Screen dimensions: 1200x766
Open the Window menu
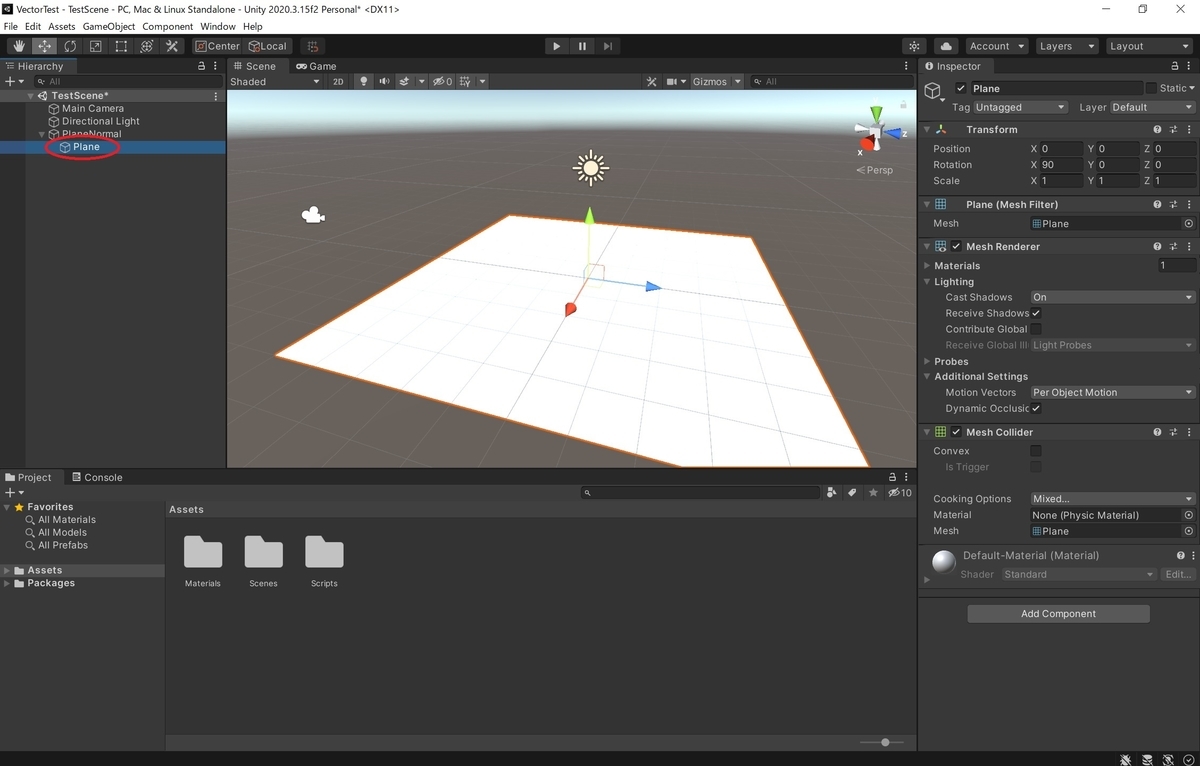[218, 26]
